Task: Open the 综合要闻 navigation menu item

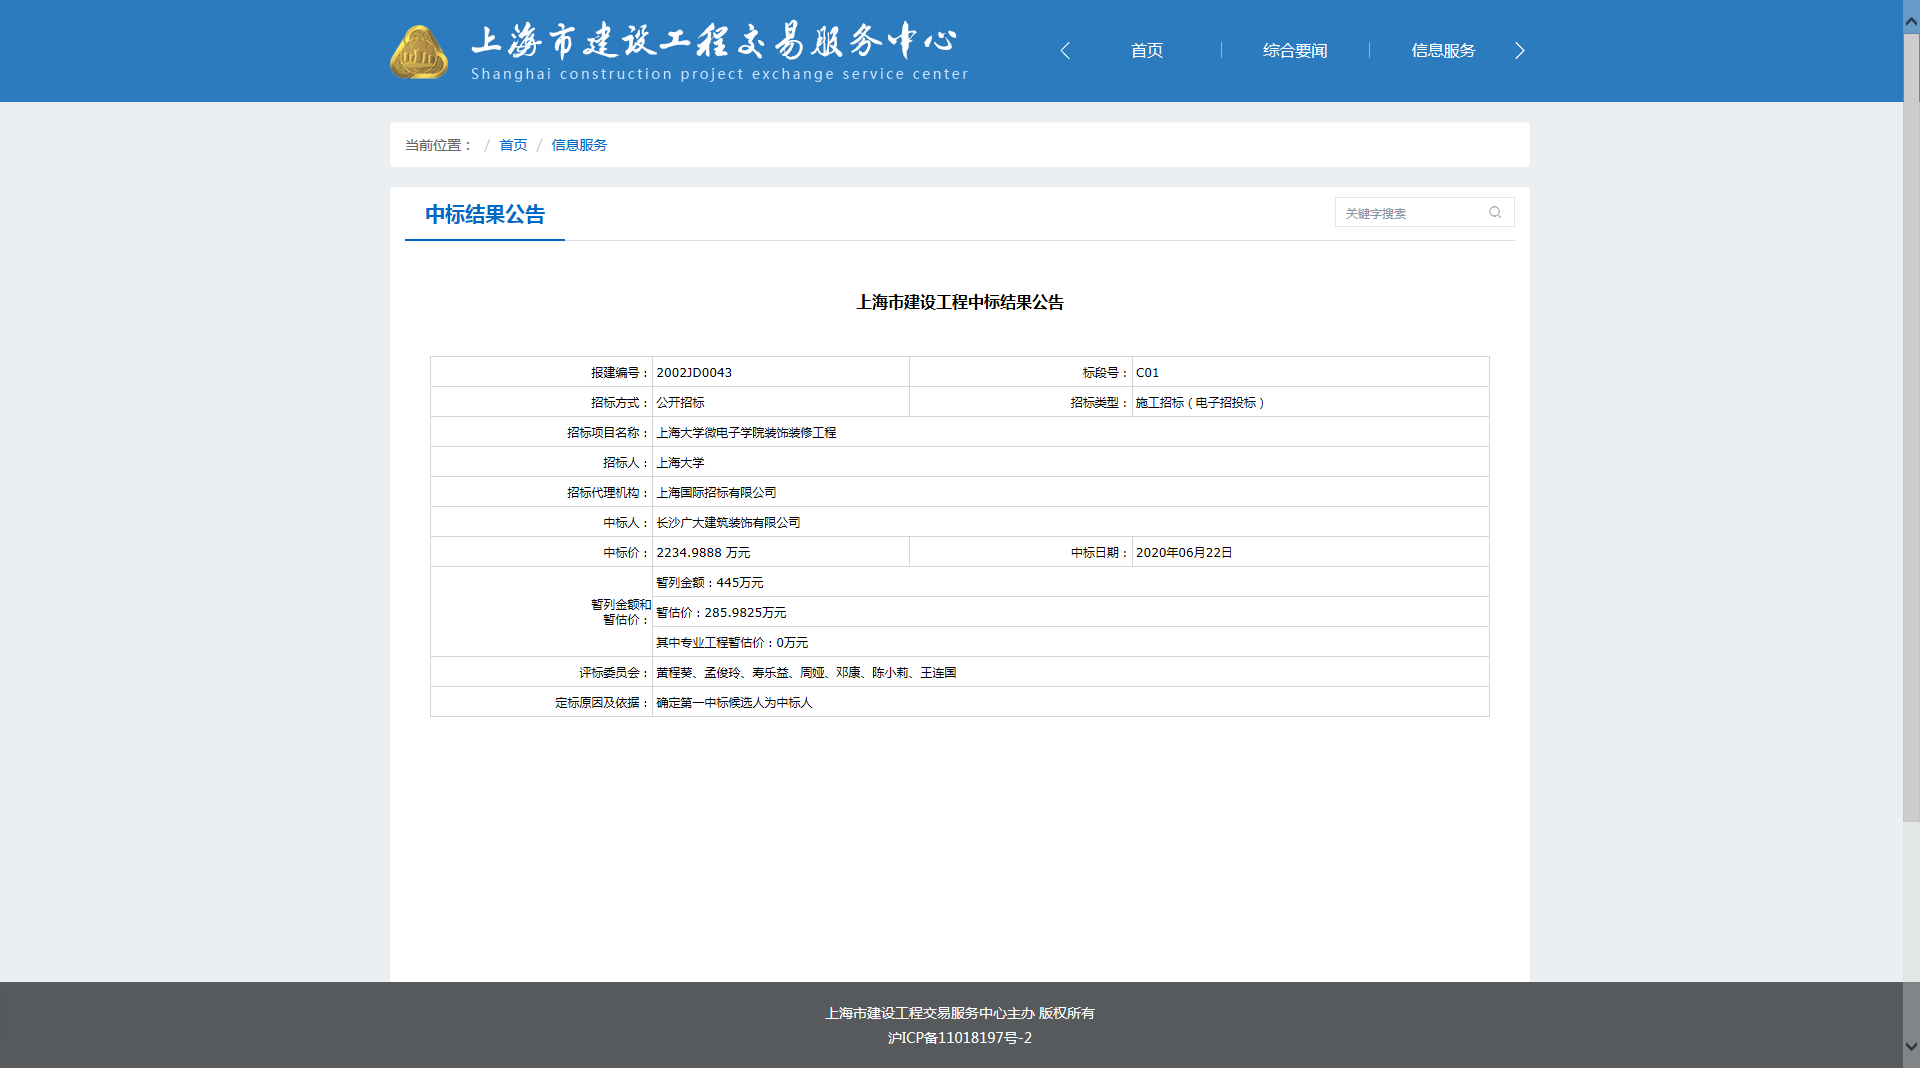Action: point(1295,51)
